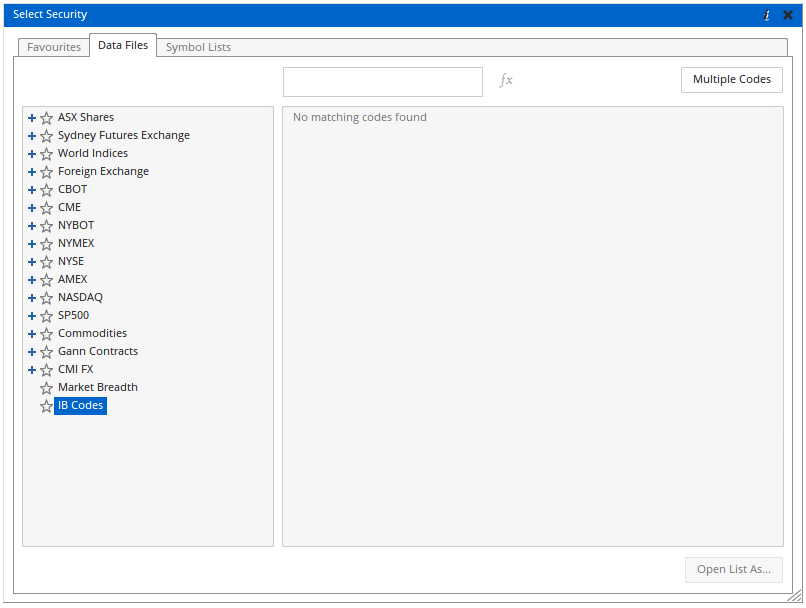Open the info icon in title bar
This screenshot has height=608, width=806.
point(766,15)
